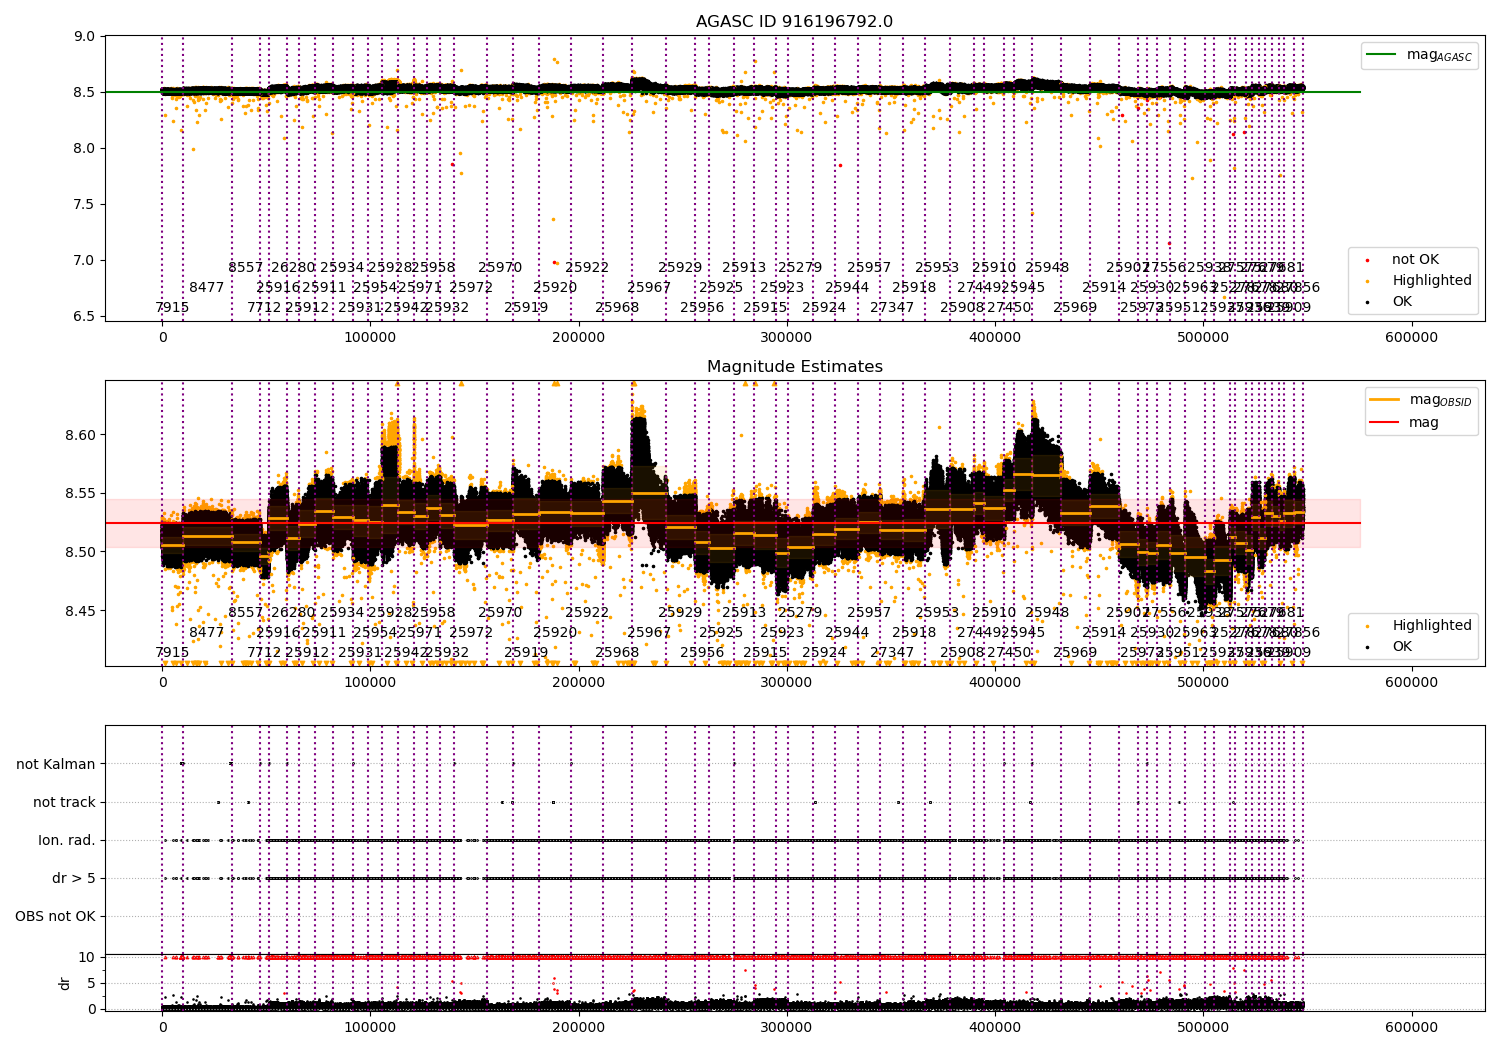
Task: Click obsid label '25948' in top plot
Action: pyautogui.click(x=1047, y=268)
